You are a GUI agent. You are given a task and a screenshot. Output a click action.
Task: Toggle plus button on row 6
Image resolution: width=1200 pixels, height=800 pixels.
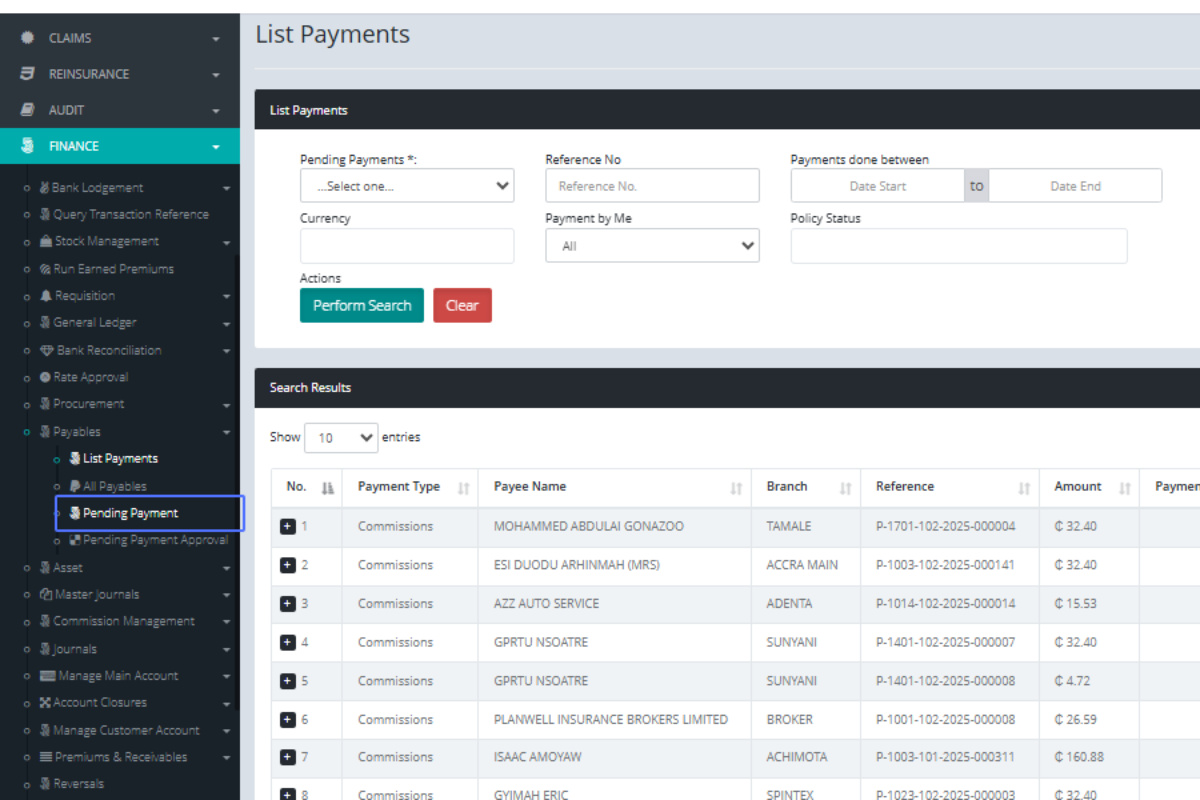pos(288,720)
